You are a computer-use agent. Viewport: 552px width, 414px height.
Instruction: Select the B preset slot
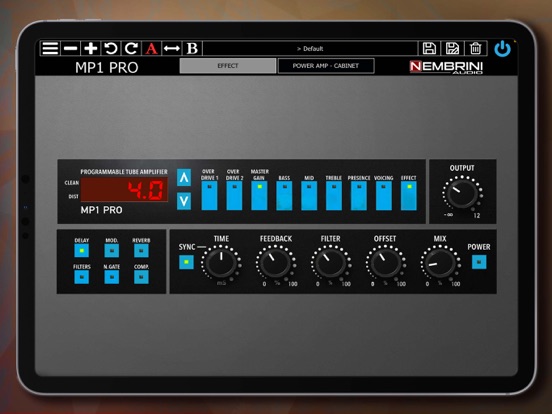[192, 48]
